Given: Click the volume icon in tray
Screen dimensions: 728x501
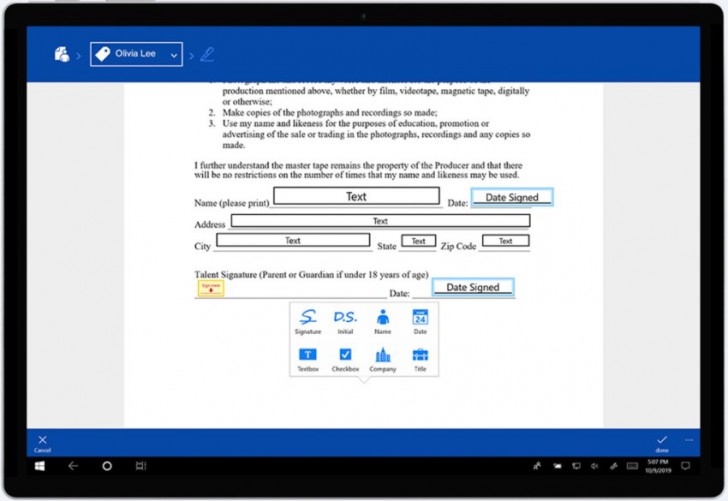Looking at the screenshot, I should 594,466.
